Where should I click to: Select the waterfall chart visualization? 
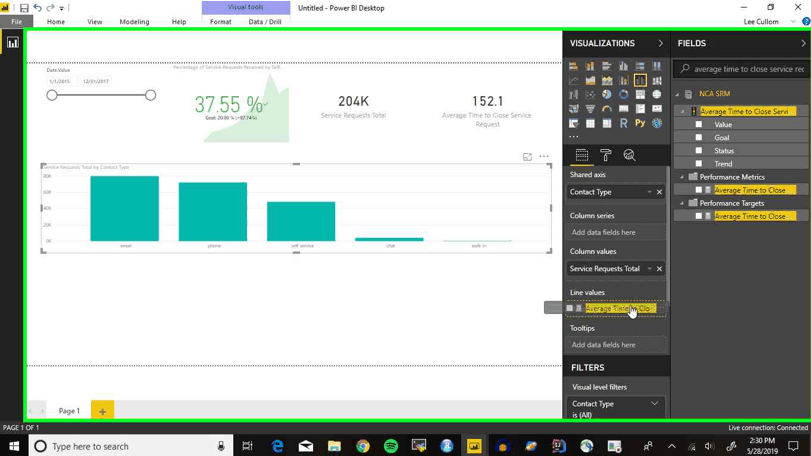click(574, 95)
